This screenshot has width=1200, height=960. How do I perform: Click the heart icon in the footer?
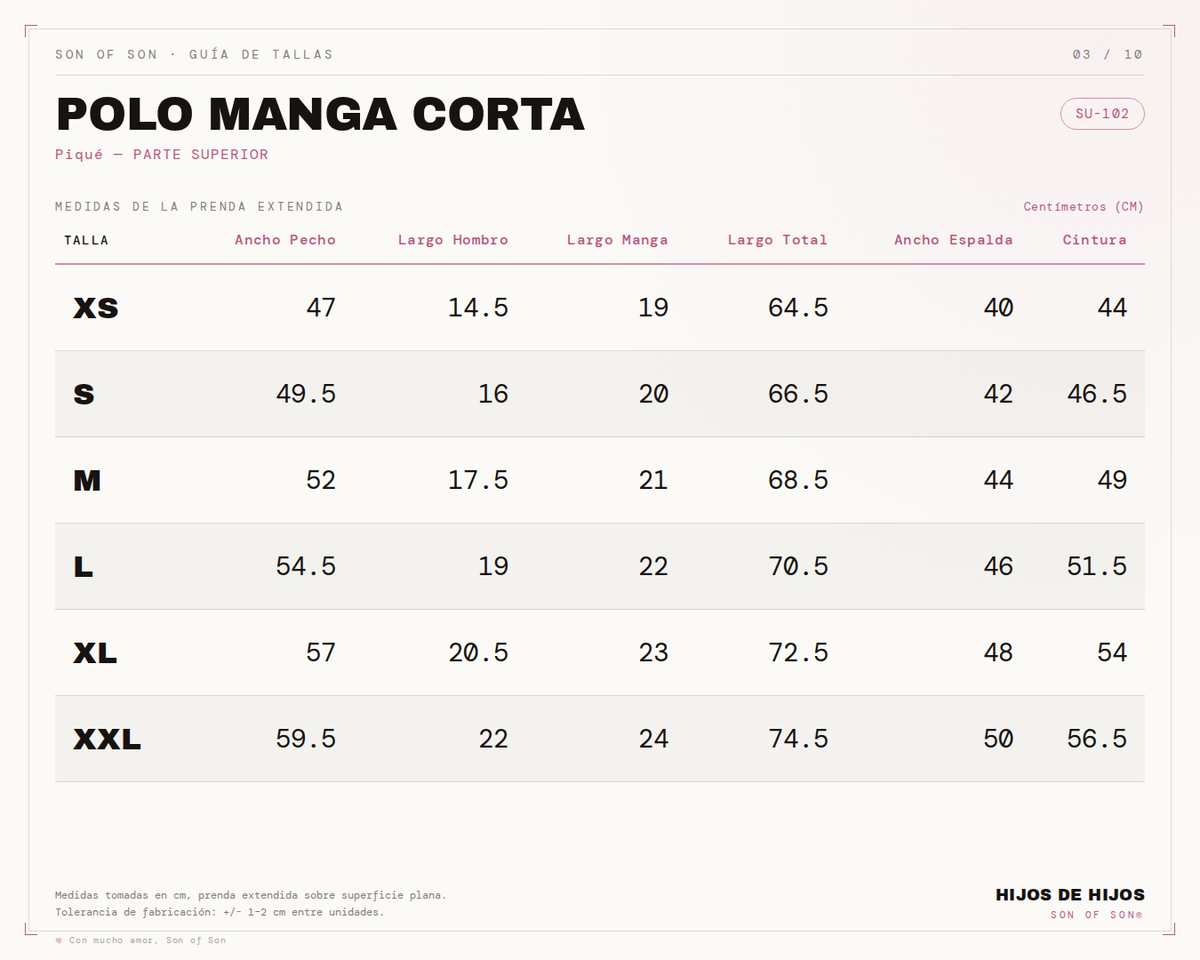pyautogui.click(x=59, y=940)
